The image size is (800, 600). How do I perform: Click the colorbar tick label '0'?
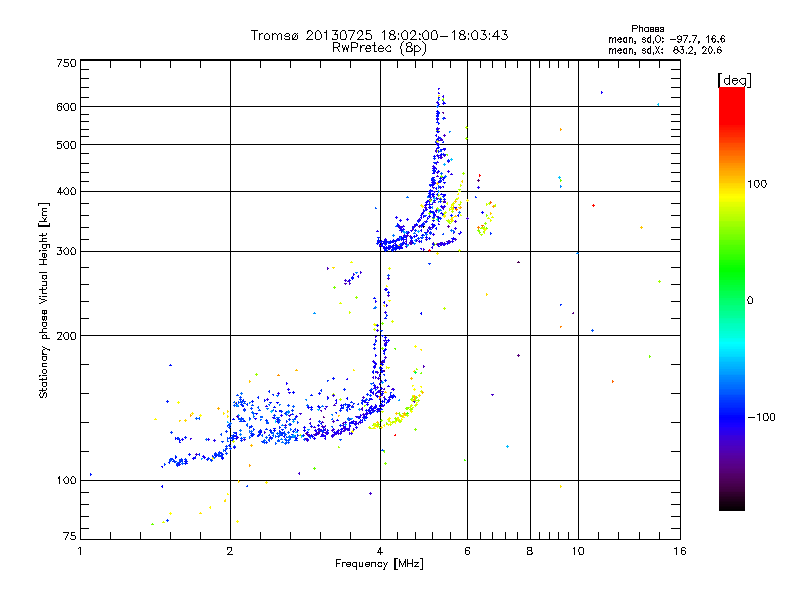[x=749, y=301]
